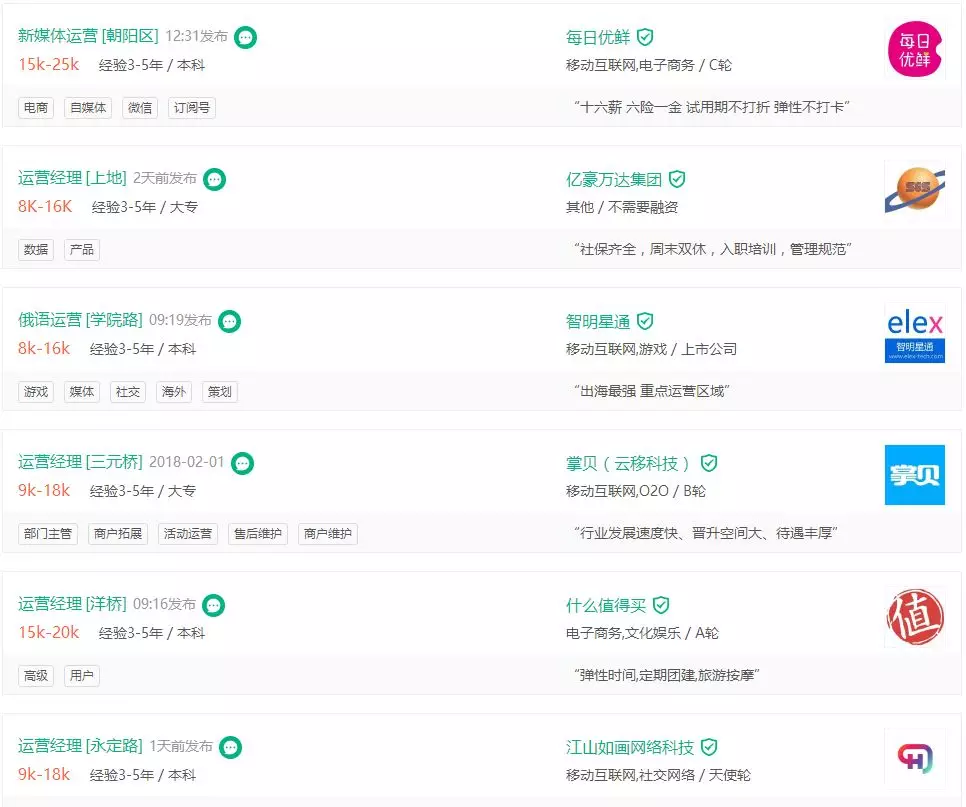This screenshot has height=807, width=966.
Task: Click verified shield icon beside 每日优鲜
Action: click(x=644, y=38)
